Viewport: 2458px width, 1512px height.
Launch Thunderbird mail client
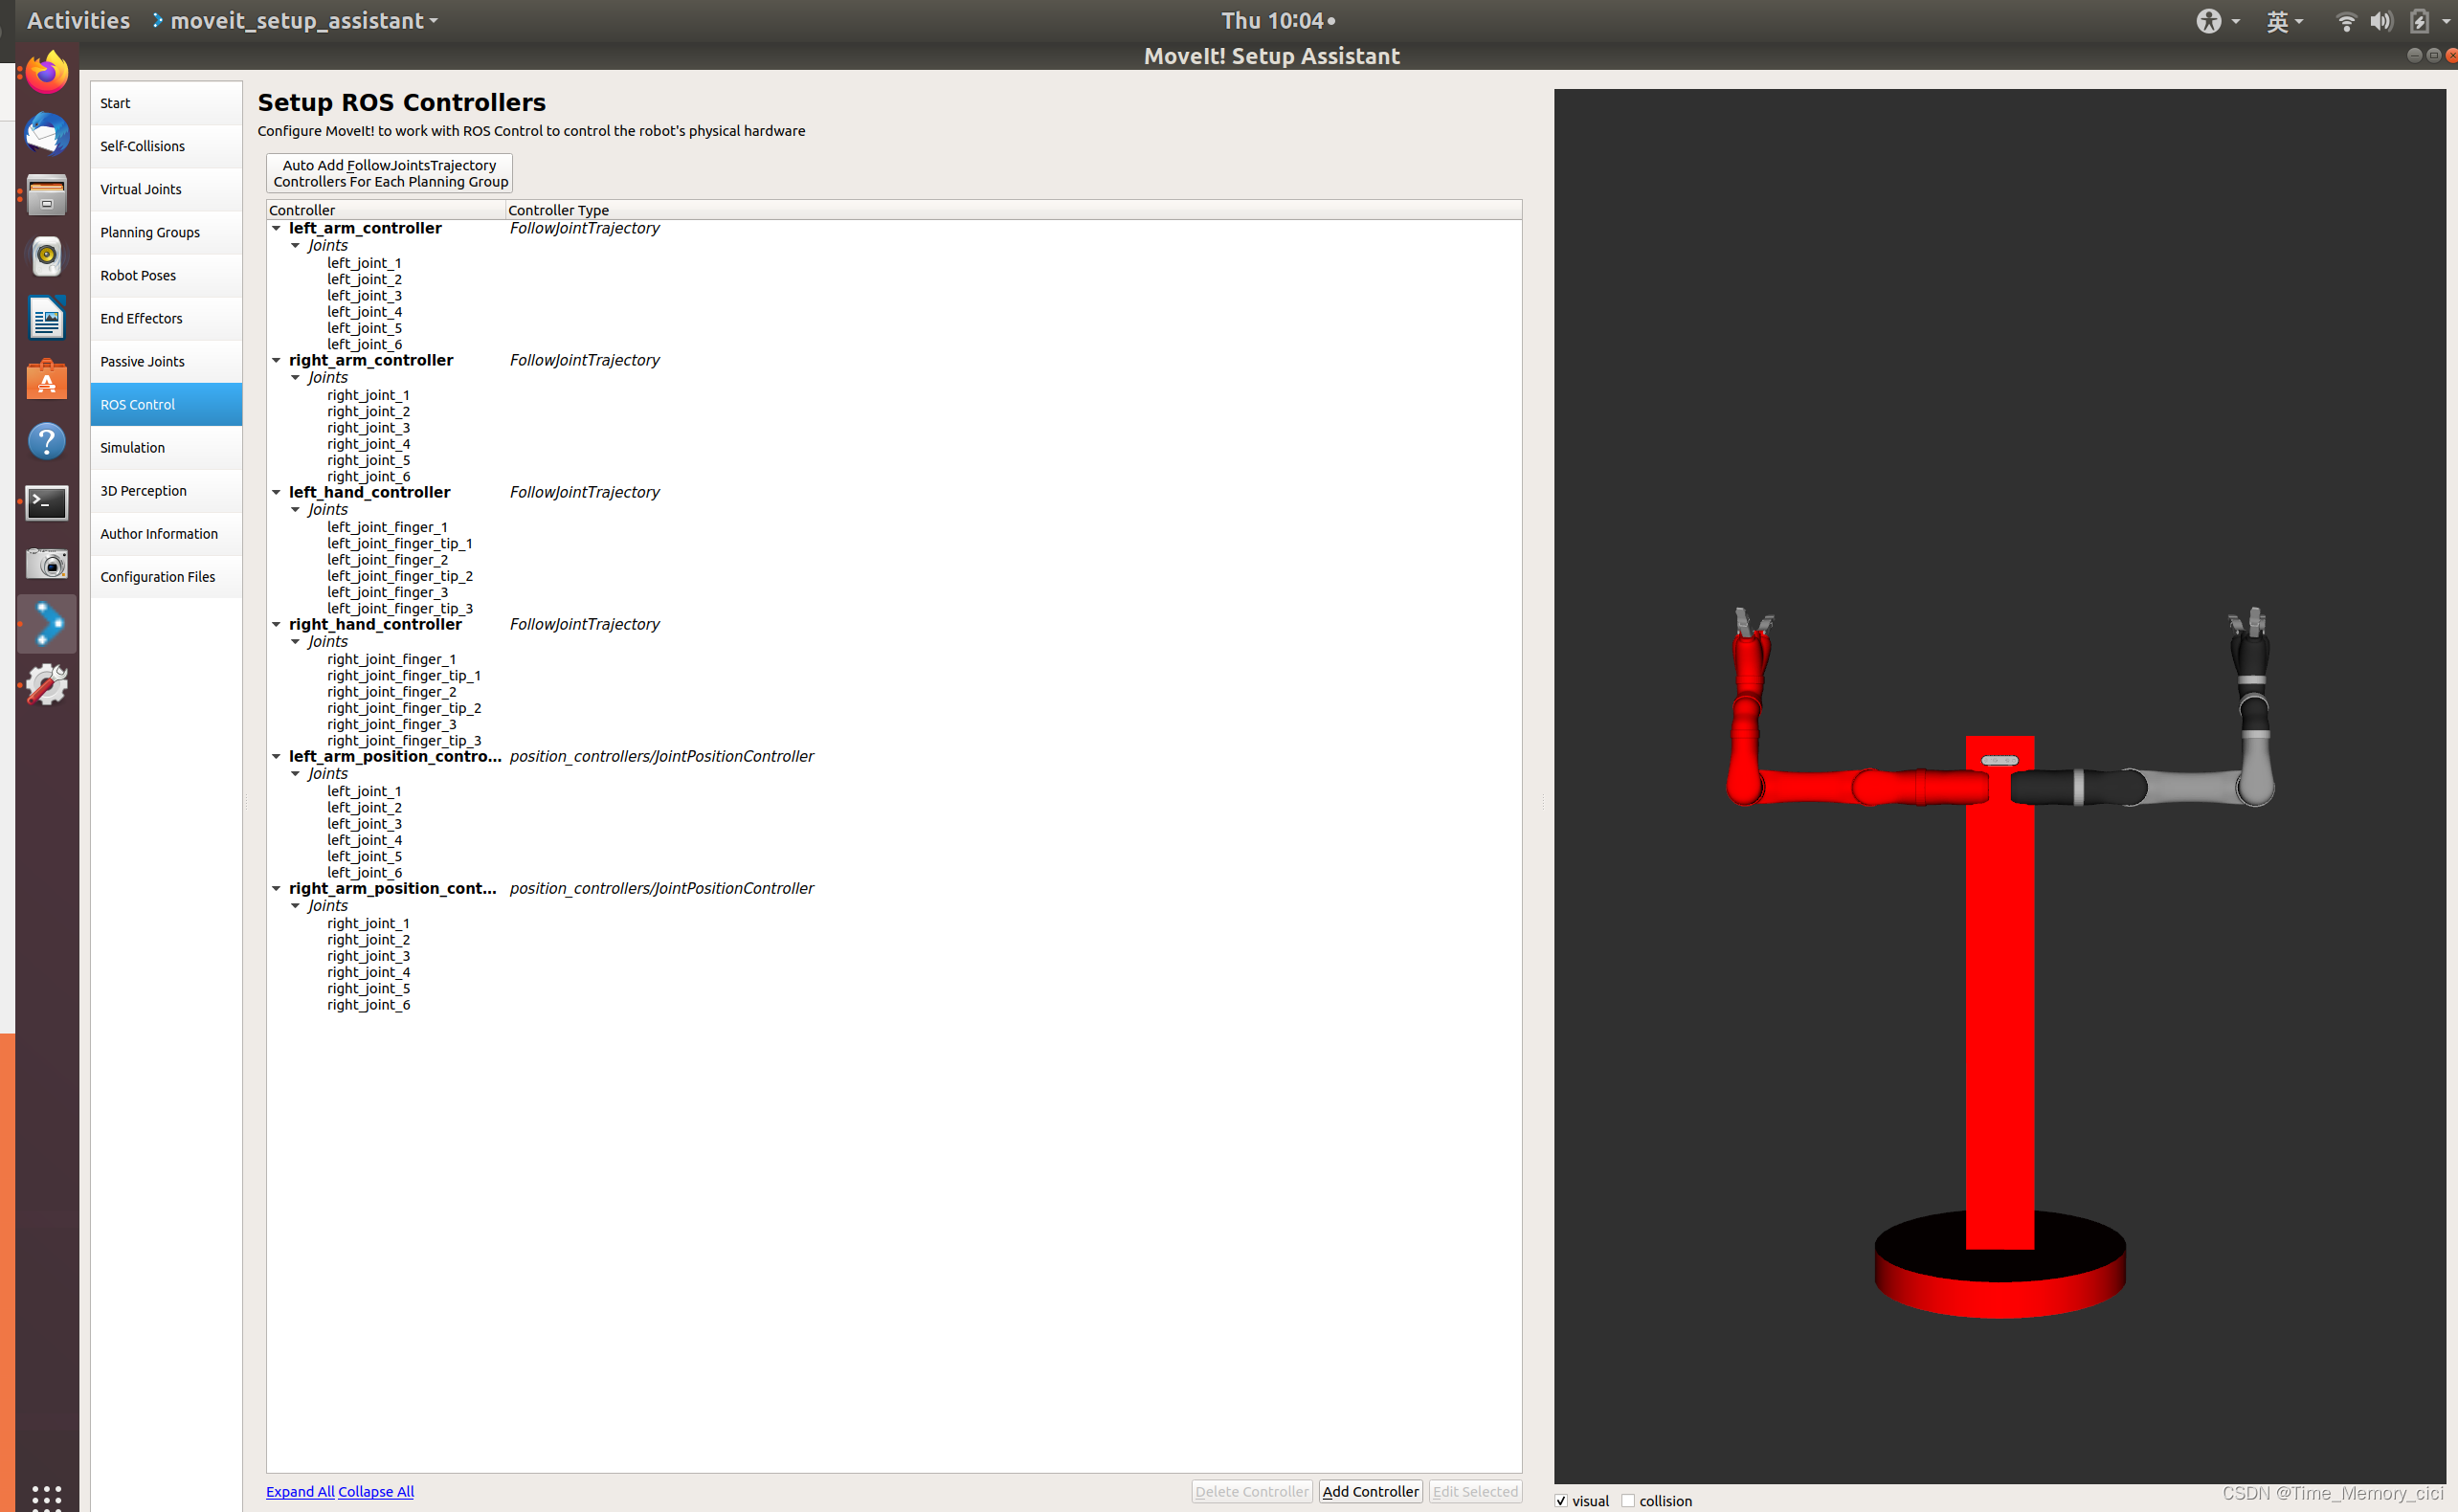click(x=47, y=133)
